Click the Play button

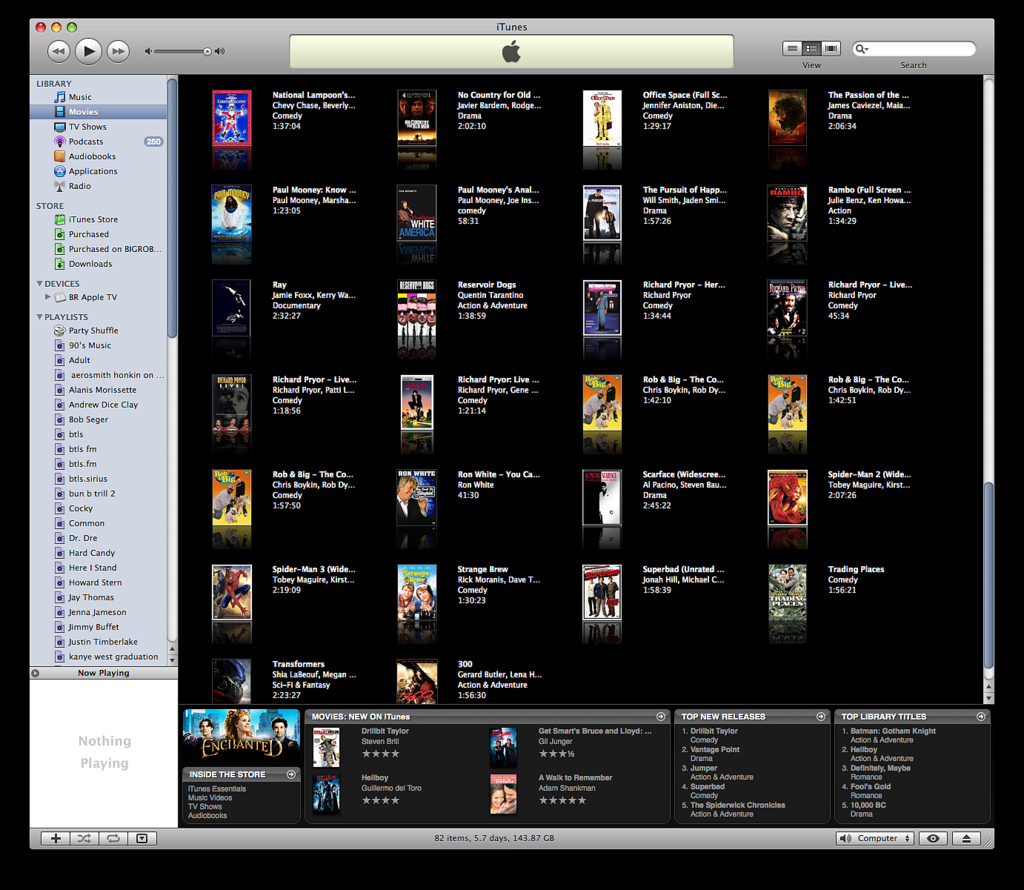click(x=88, y=51)
